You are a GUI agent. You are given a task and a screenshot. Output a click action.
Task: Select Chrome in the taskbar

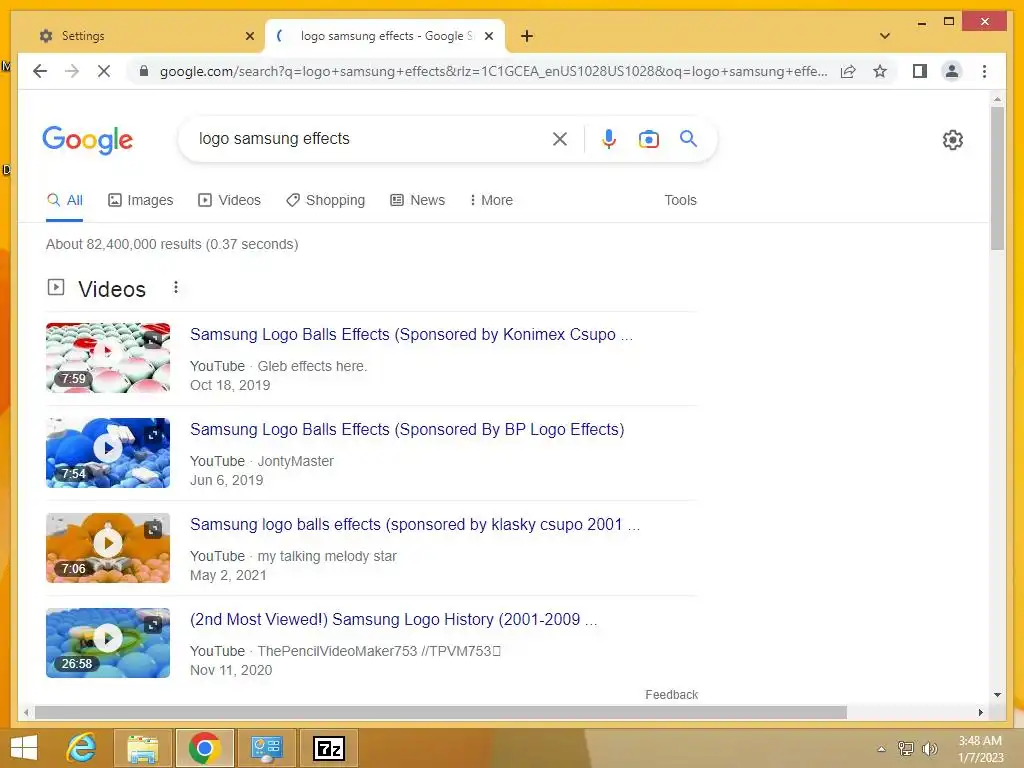[204, 748]
